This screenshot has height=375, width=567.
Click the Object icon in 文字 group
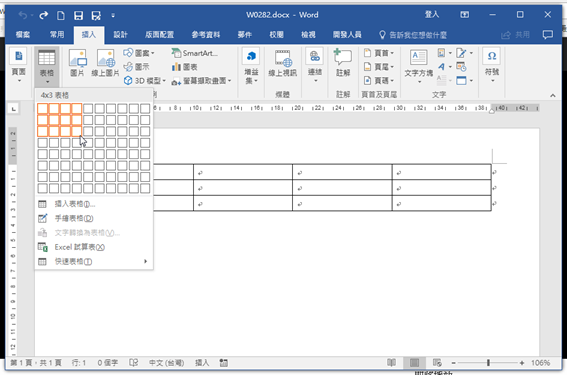[461, 80]
